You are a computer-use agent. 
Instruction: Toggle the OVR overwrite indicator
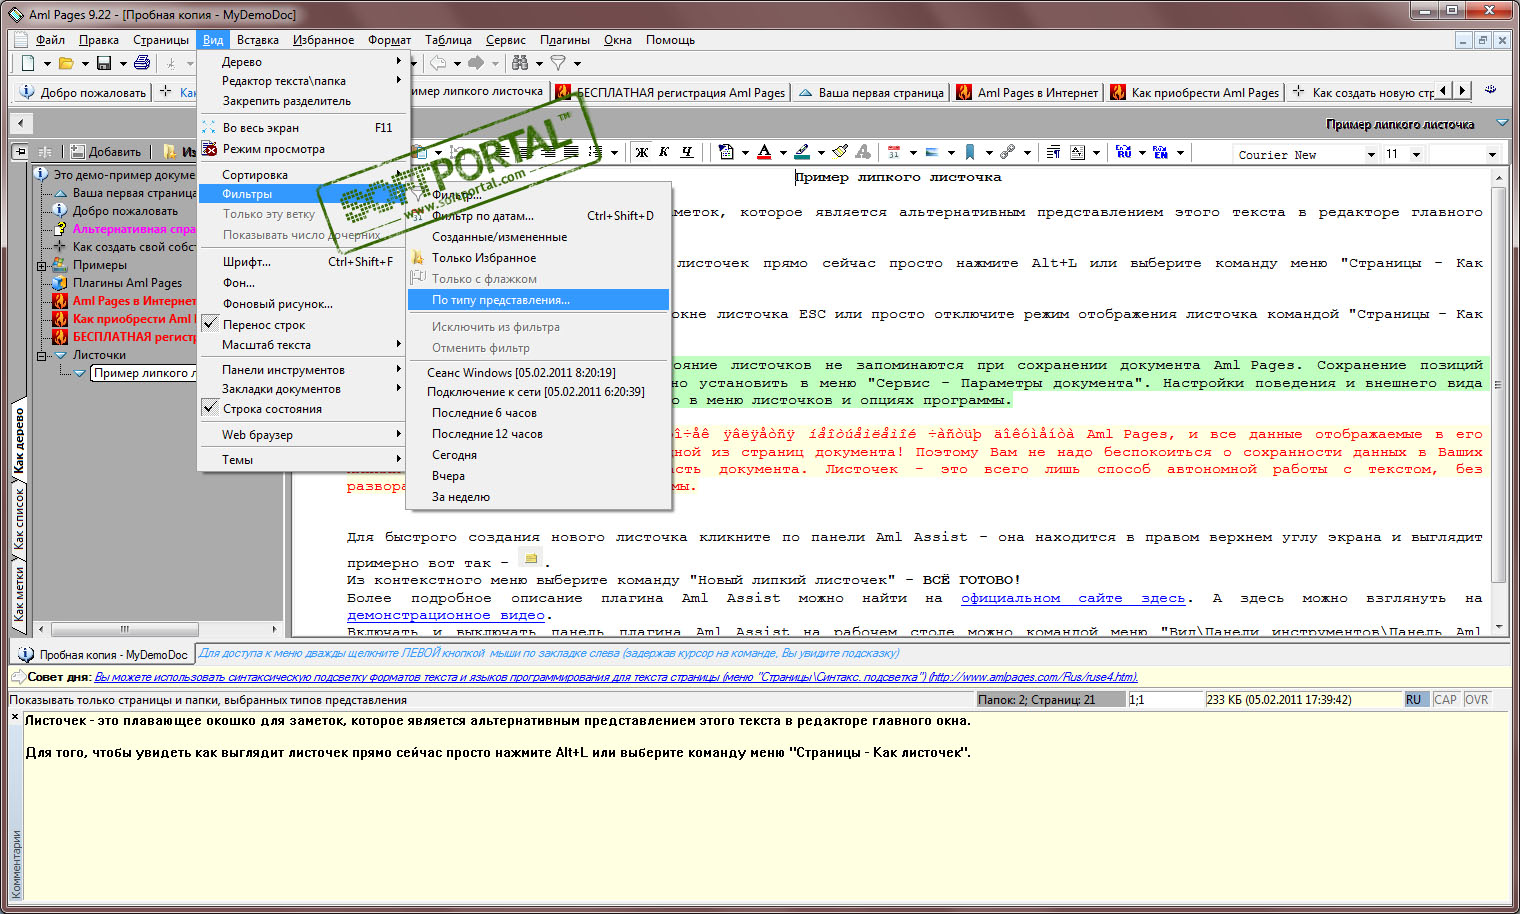(1476, 700)
